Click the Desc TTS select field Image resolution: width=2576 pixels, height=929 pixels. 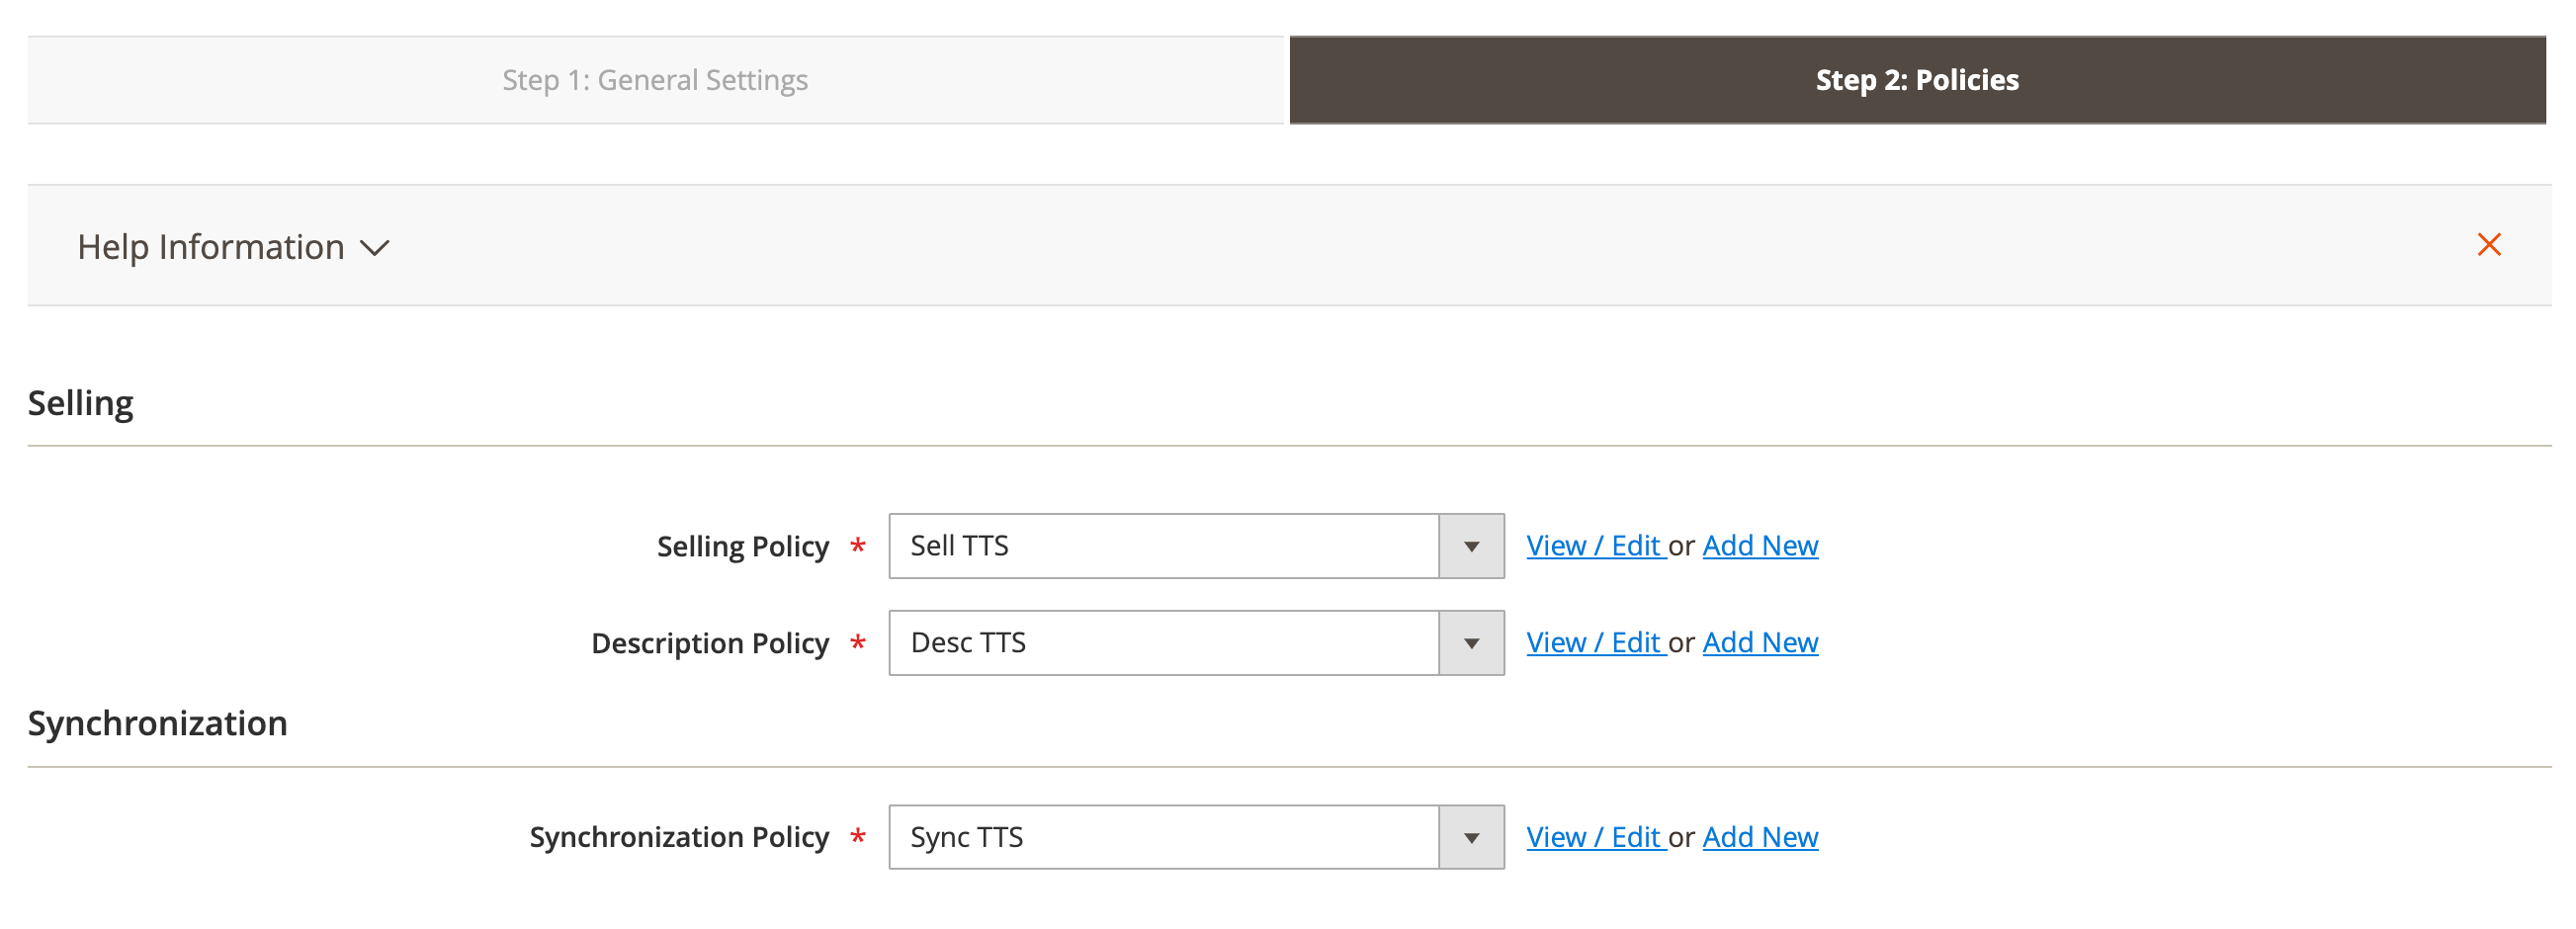pyautogui.click(x=1162, y=643)
